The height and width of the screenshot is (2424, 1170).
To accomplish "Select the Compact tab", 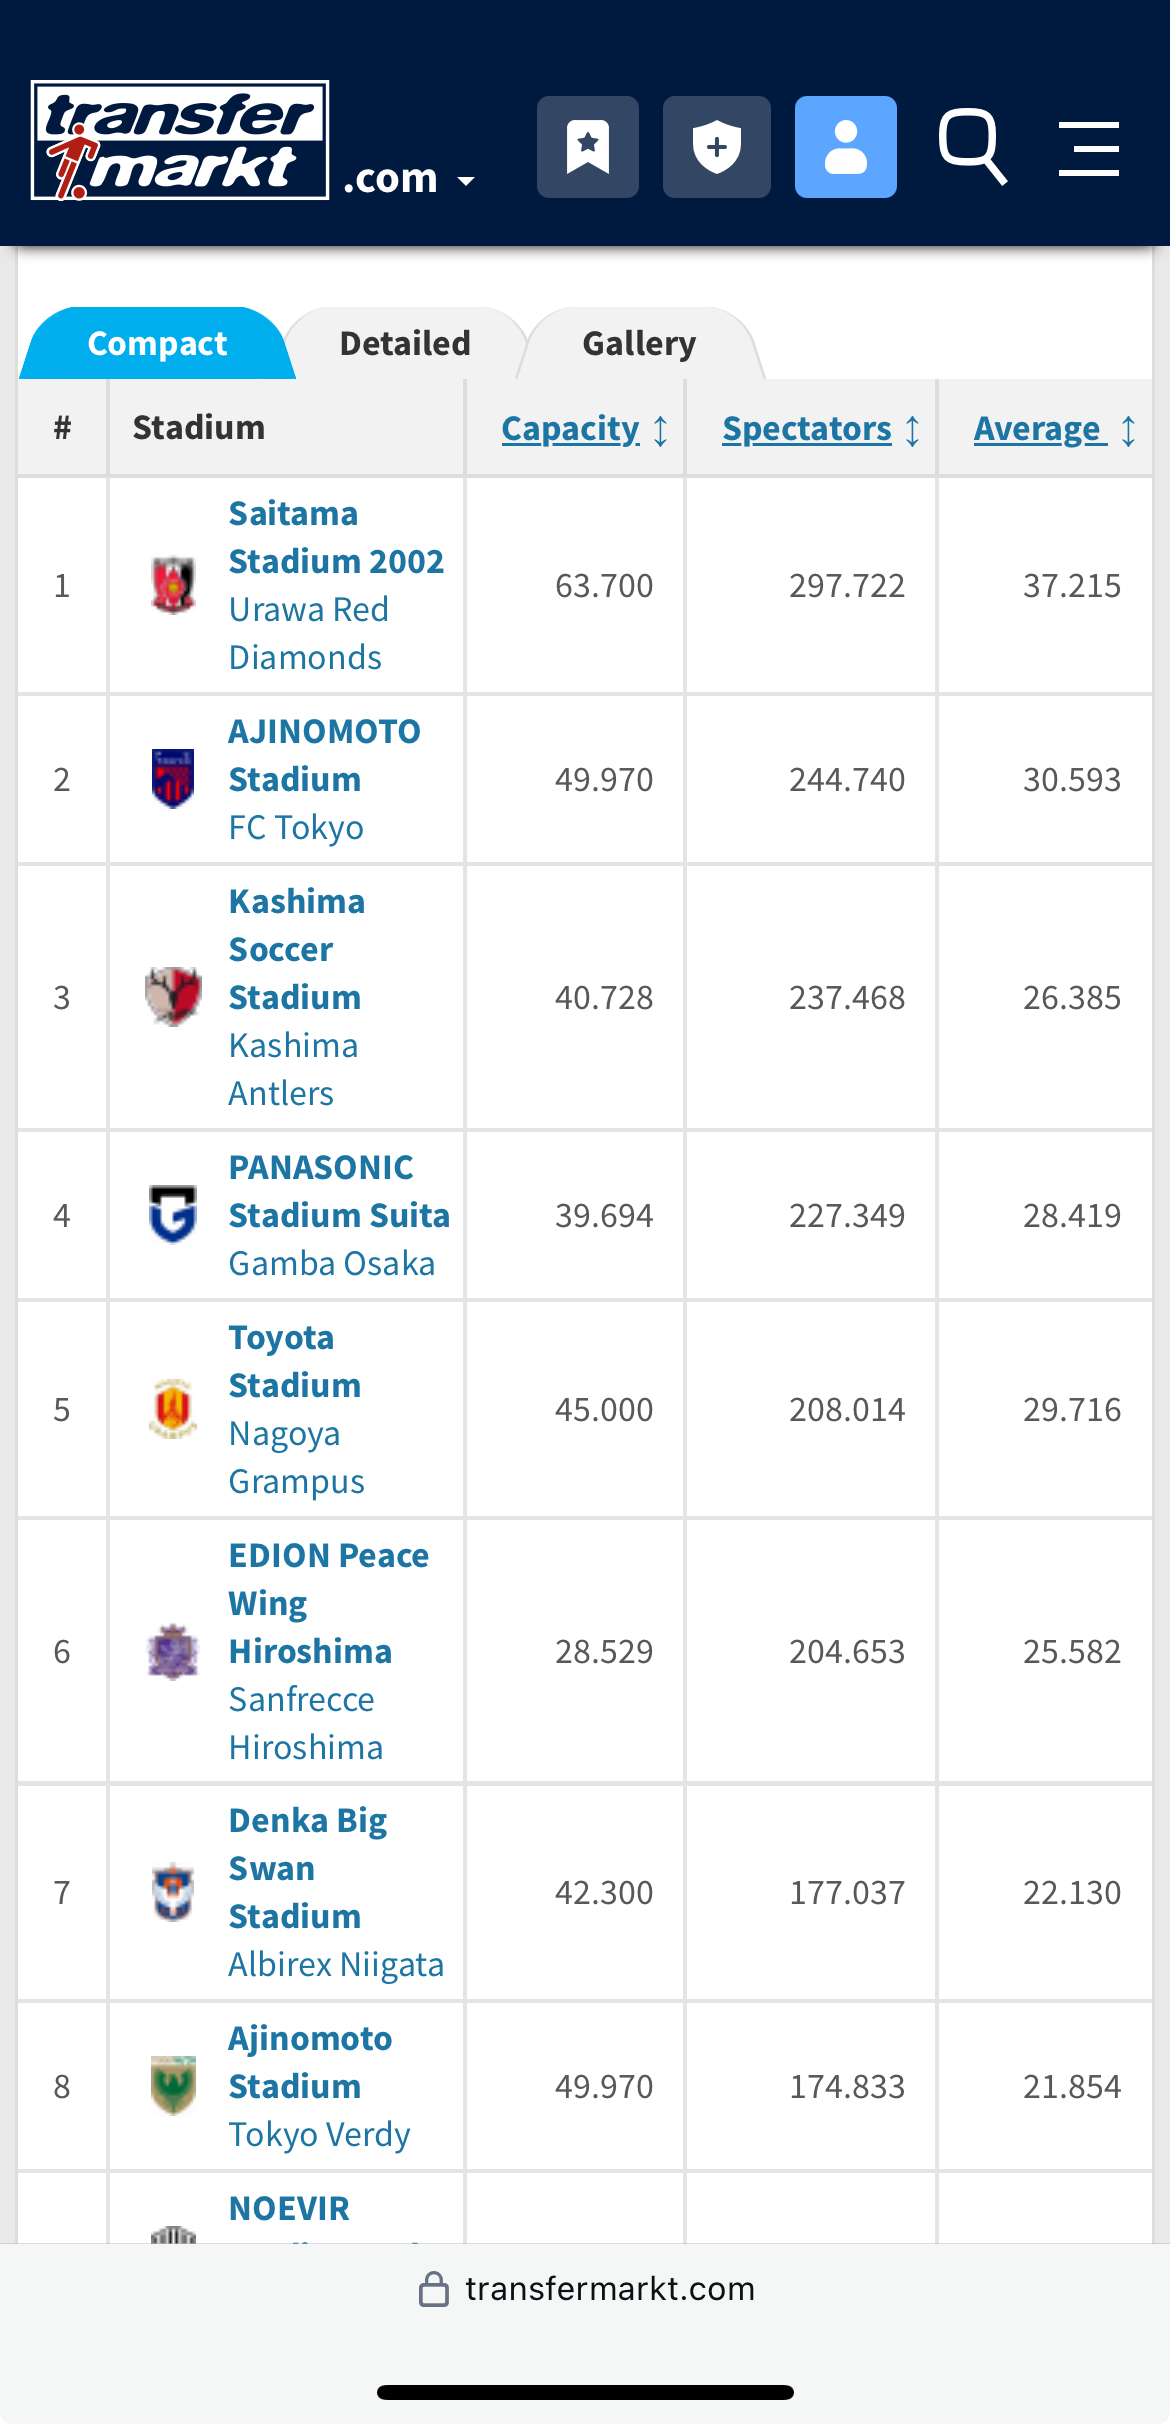I will (x=157, y=343).
